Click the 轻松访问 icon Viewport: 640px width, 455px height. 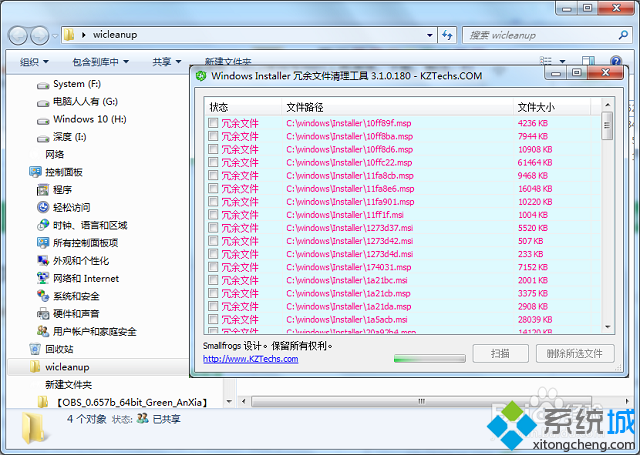[43, 207]
